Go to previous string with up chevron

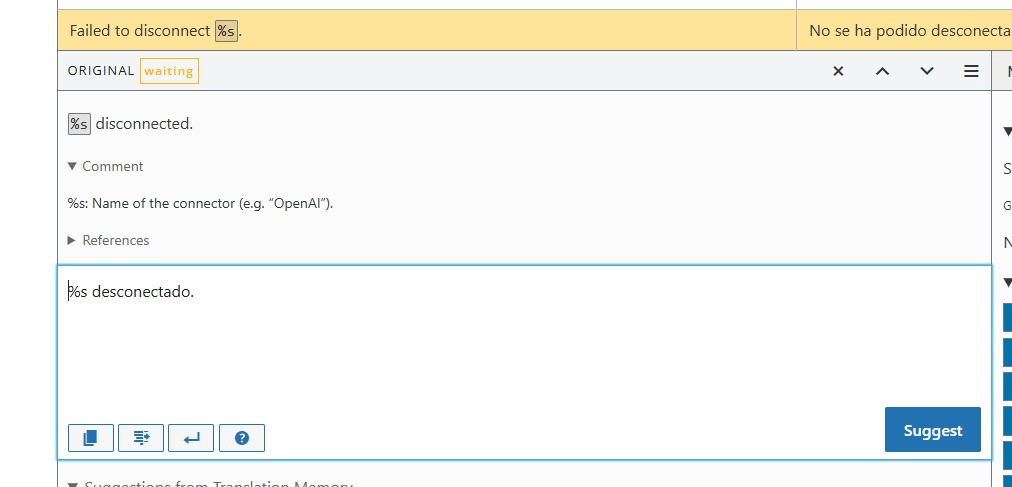(x=882, y=71)
